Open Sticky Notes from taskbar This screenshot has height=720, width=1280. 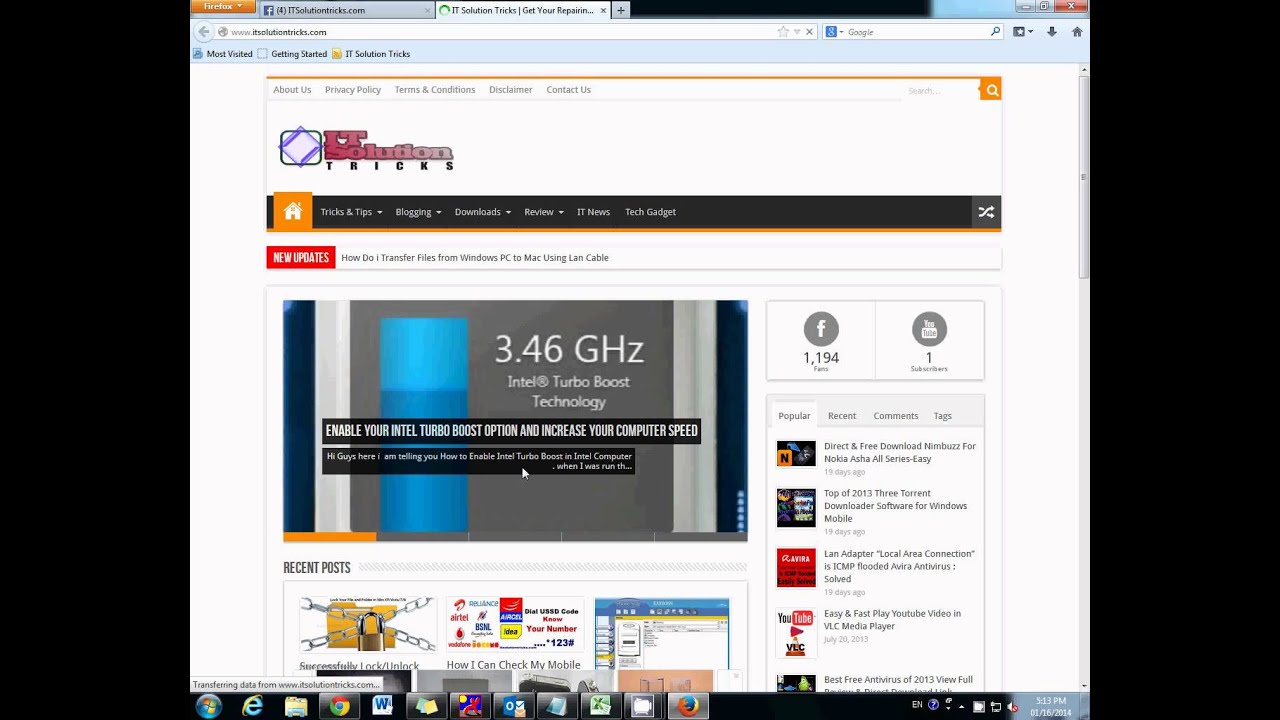(427, 706)
